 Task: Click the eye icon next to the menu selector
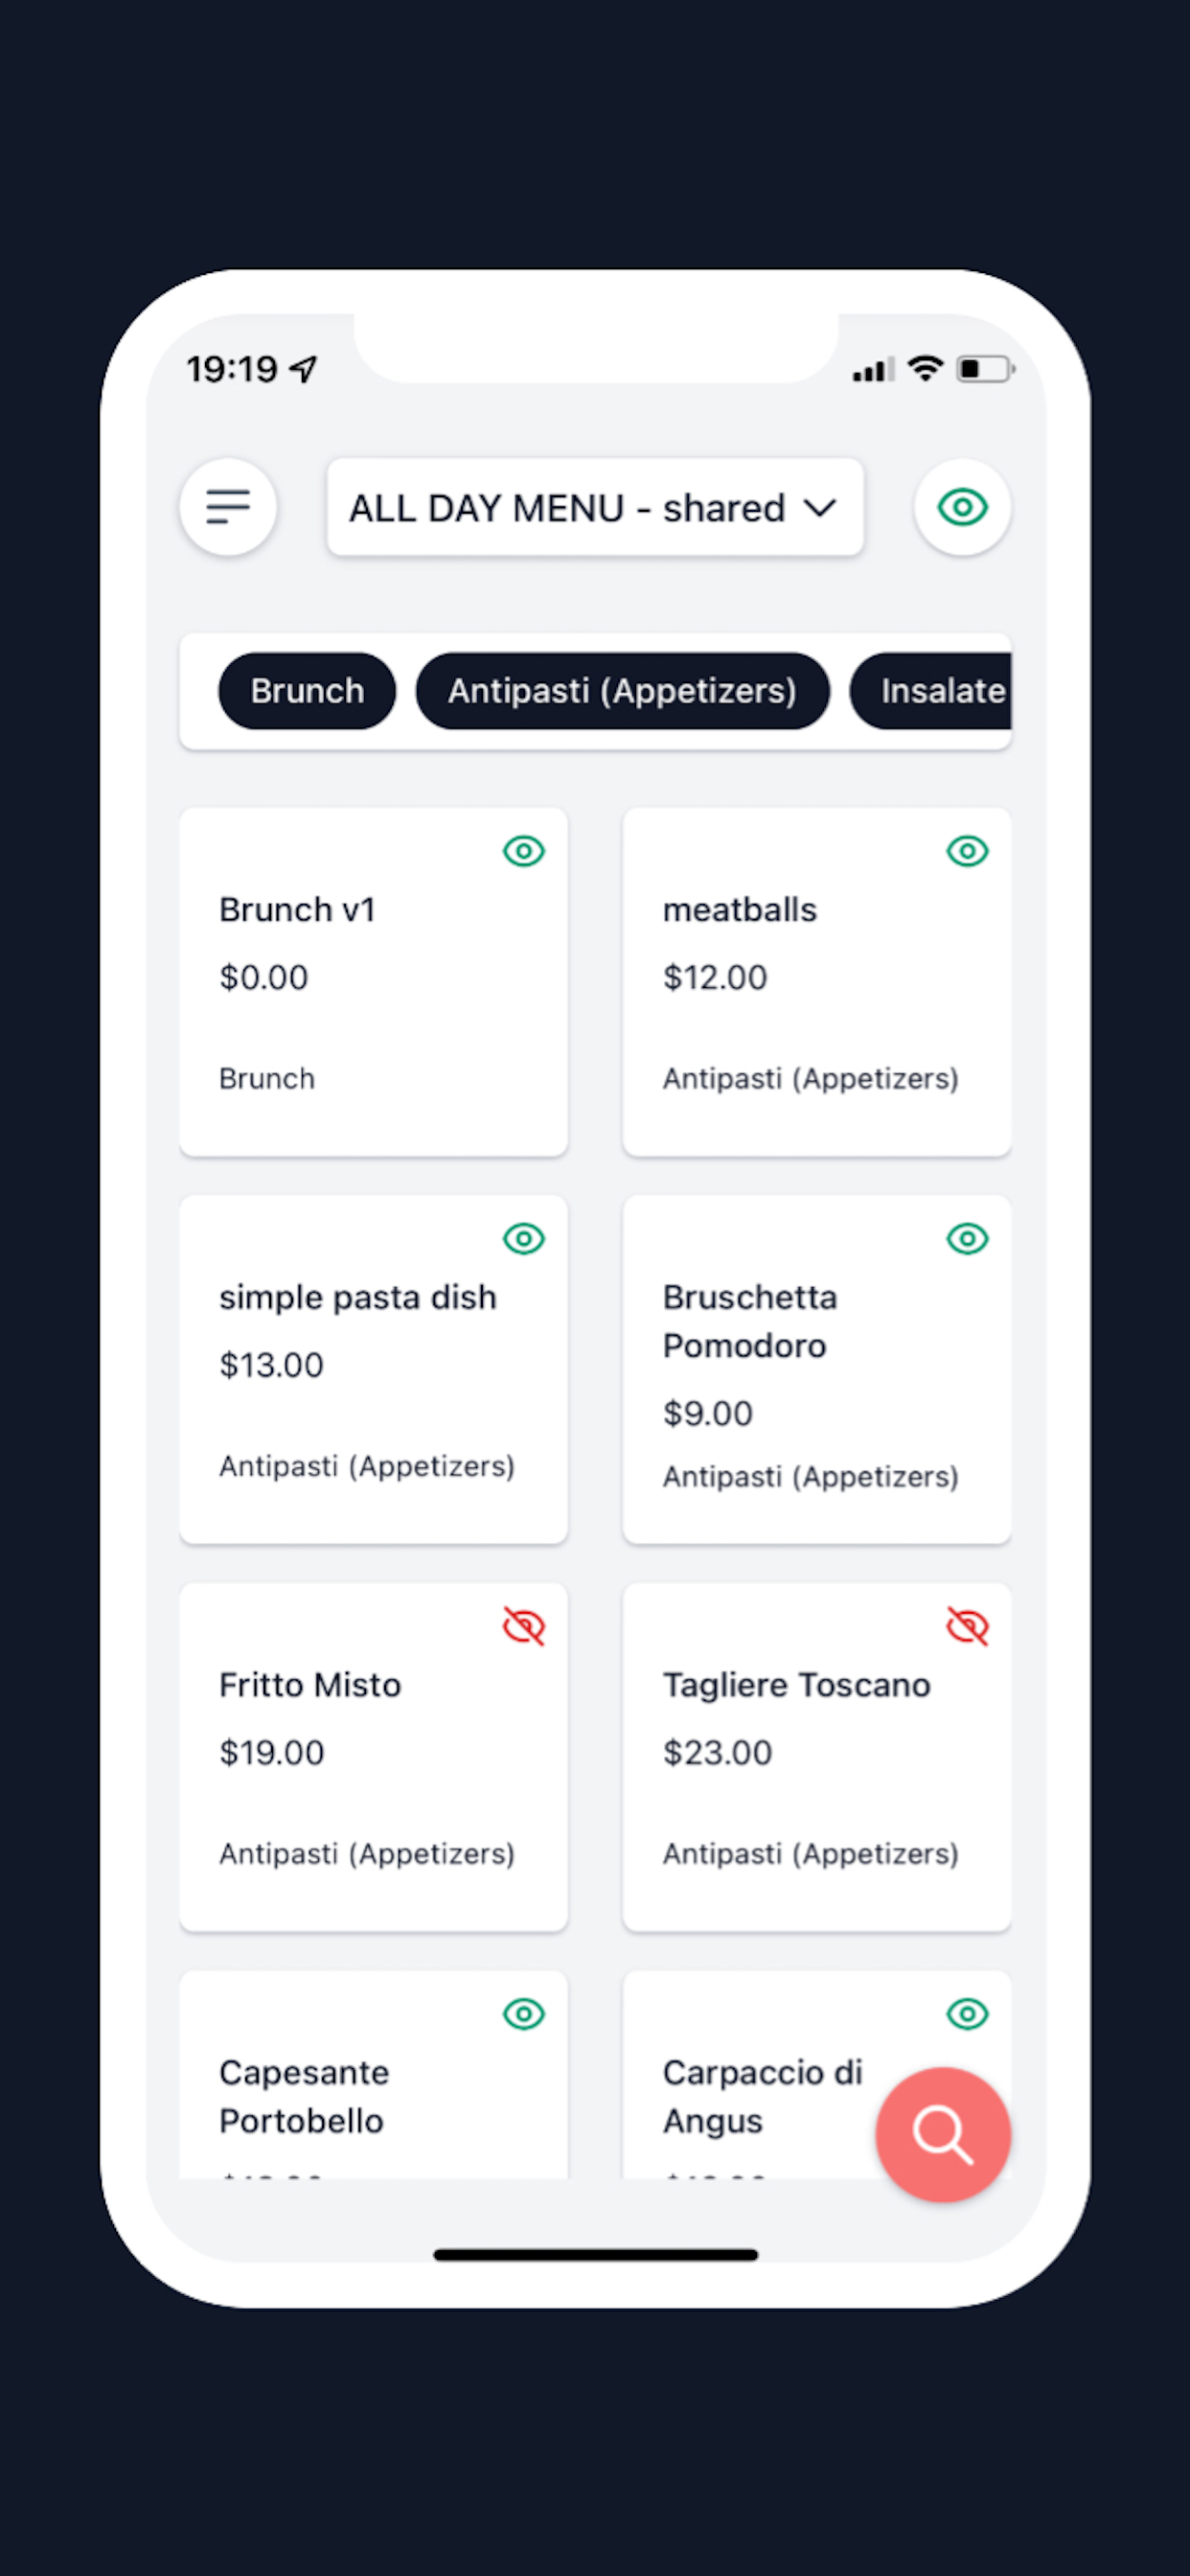point(962,507)
